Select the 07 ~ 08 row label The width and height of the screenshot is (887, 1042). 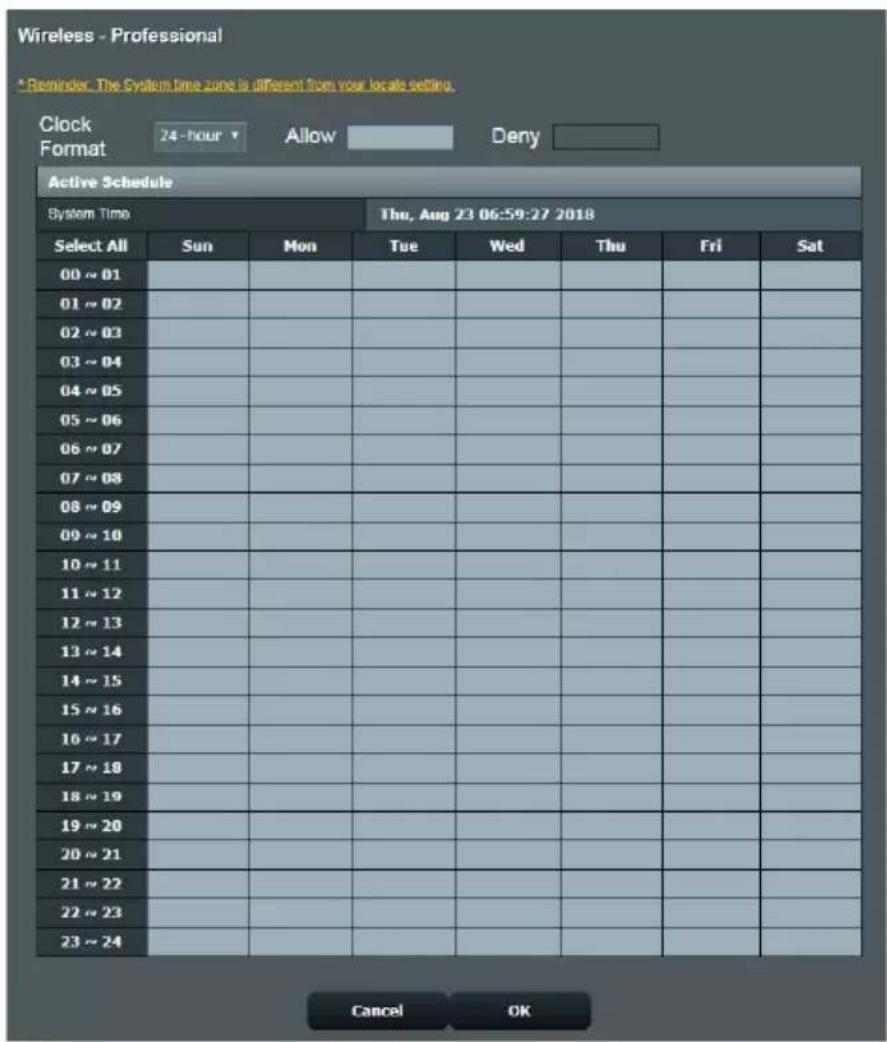coord(92,478)
